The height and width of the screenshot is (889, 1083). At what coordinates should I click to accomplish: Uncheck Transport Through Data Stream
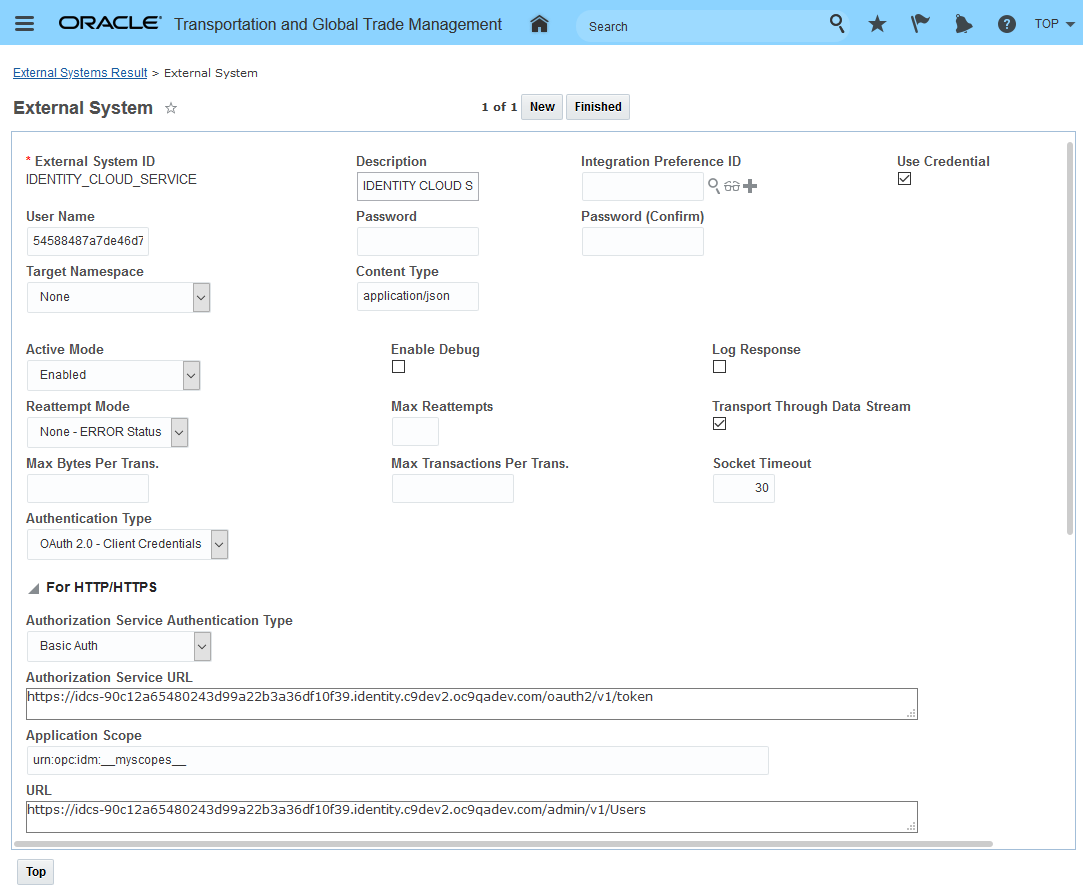click(x=720, y=423)
